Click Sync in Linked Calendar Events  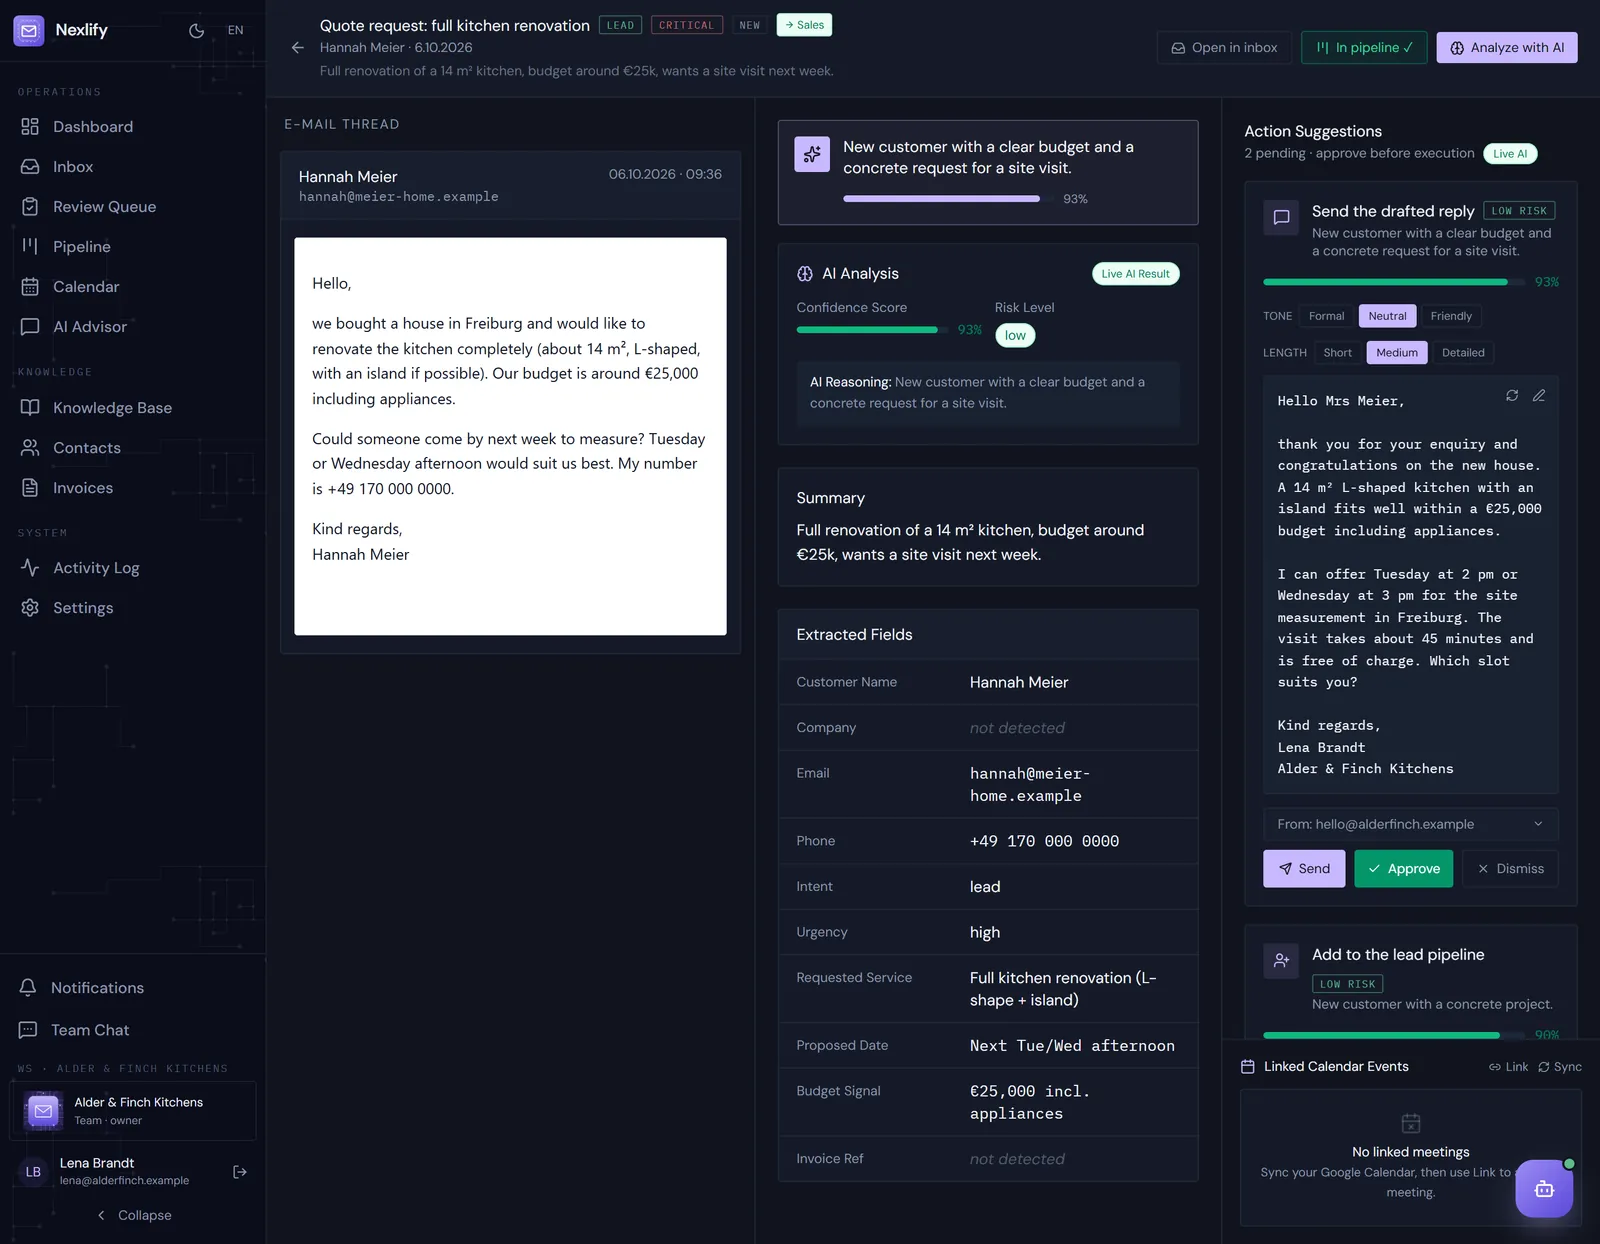click(1560, 1067)
